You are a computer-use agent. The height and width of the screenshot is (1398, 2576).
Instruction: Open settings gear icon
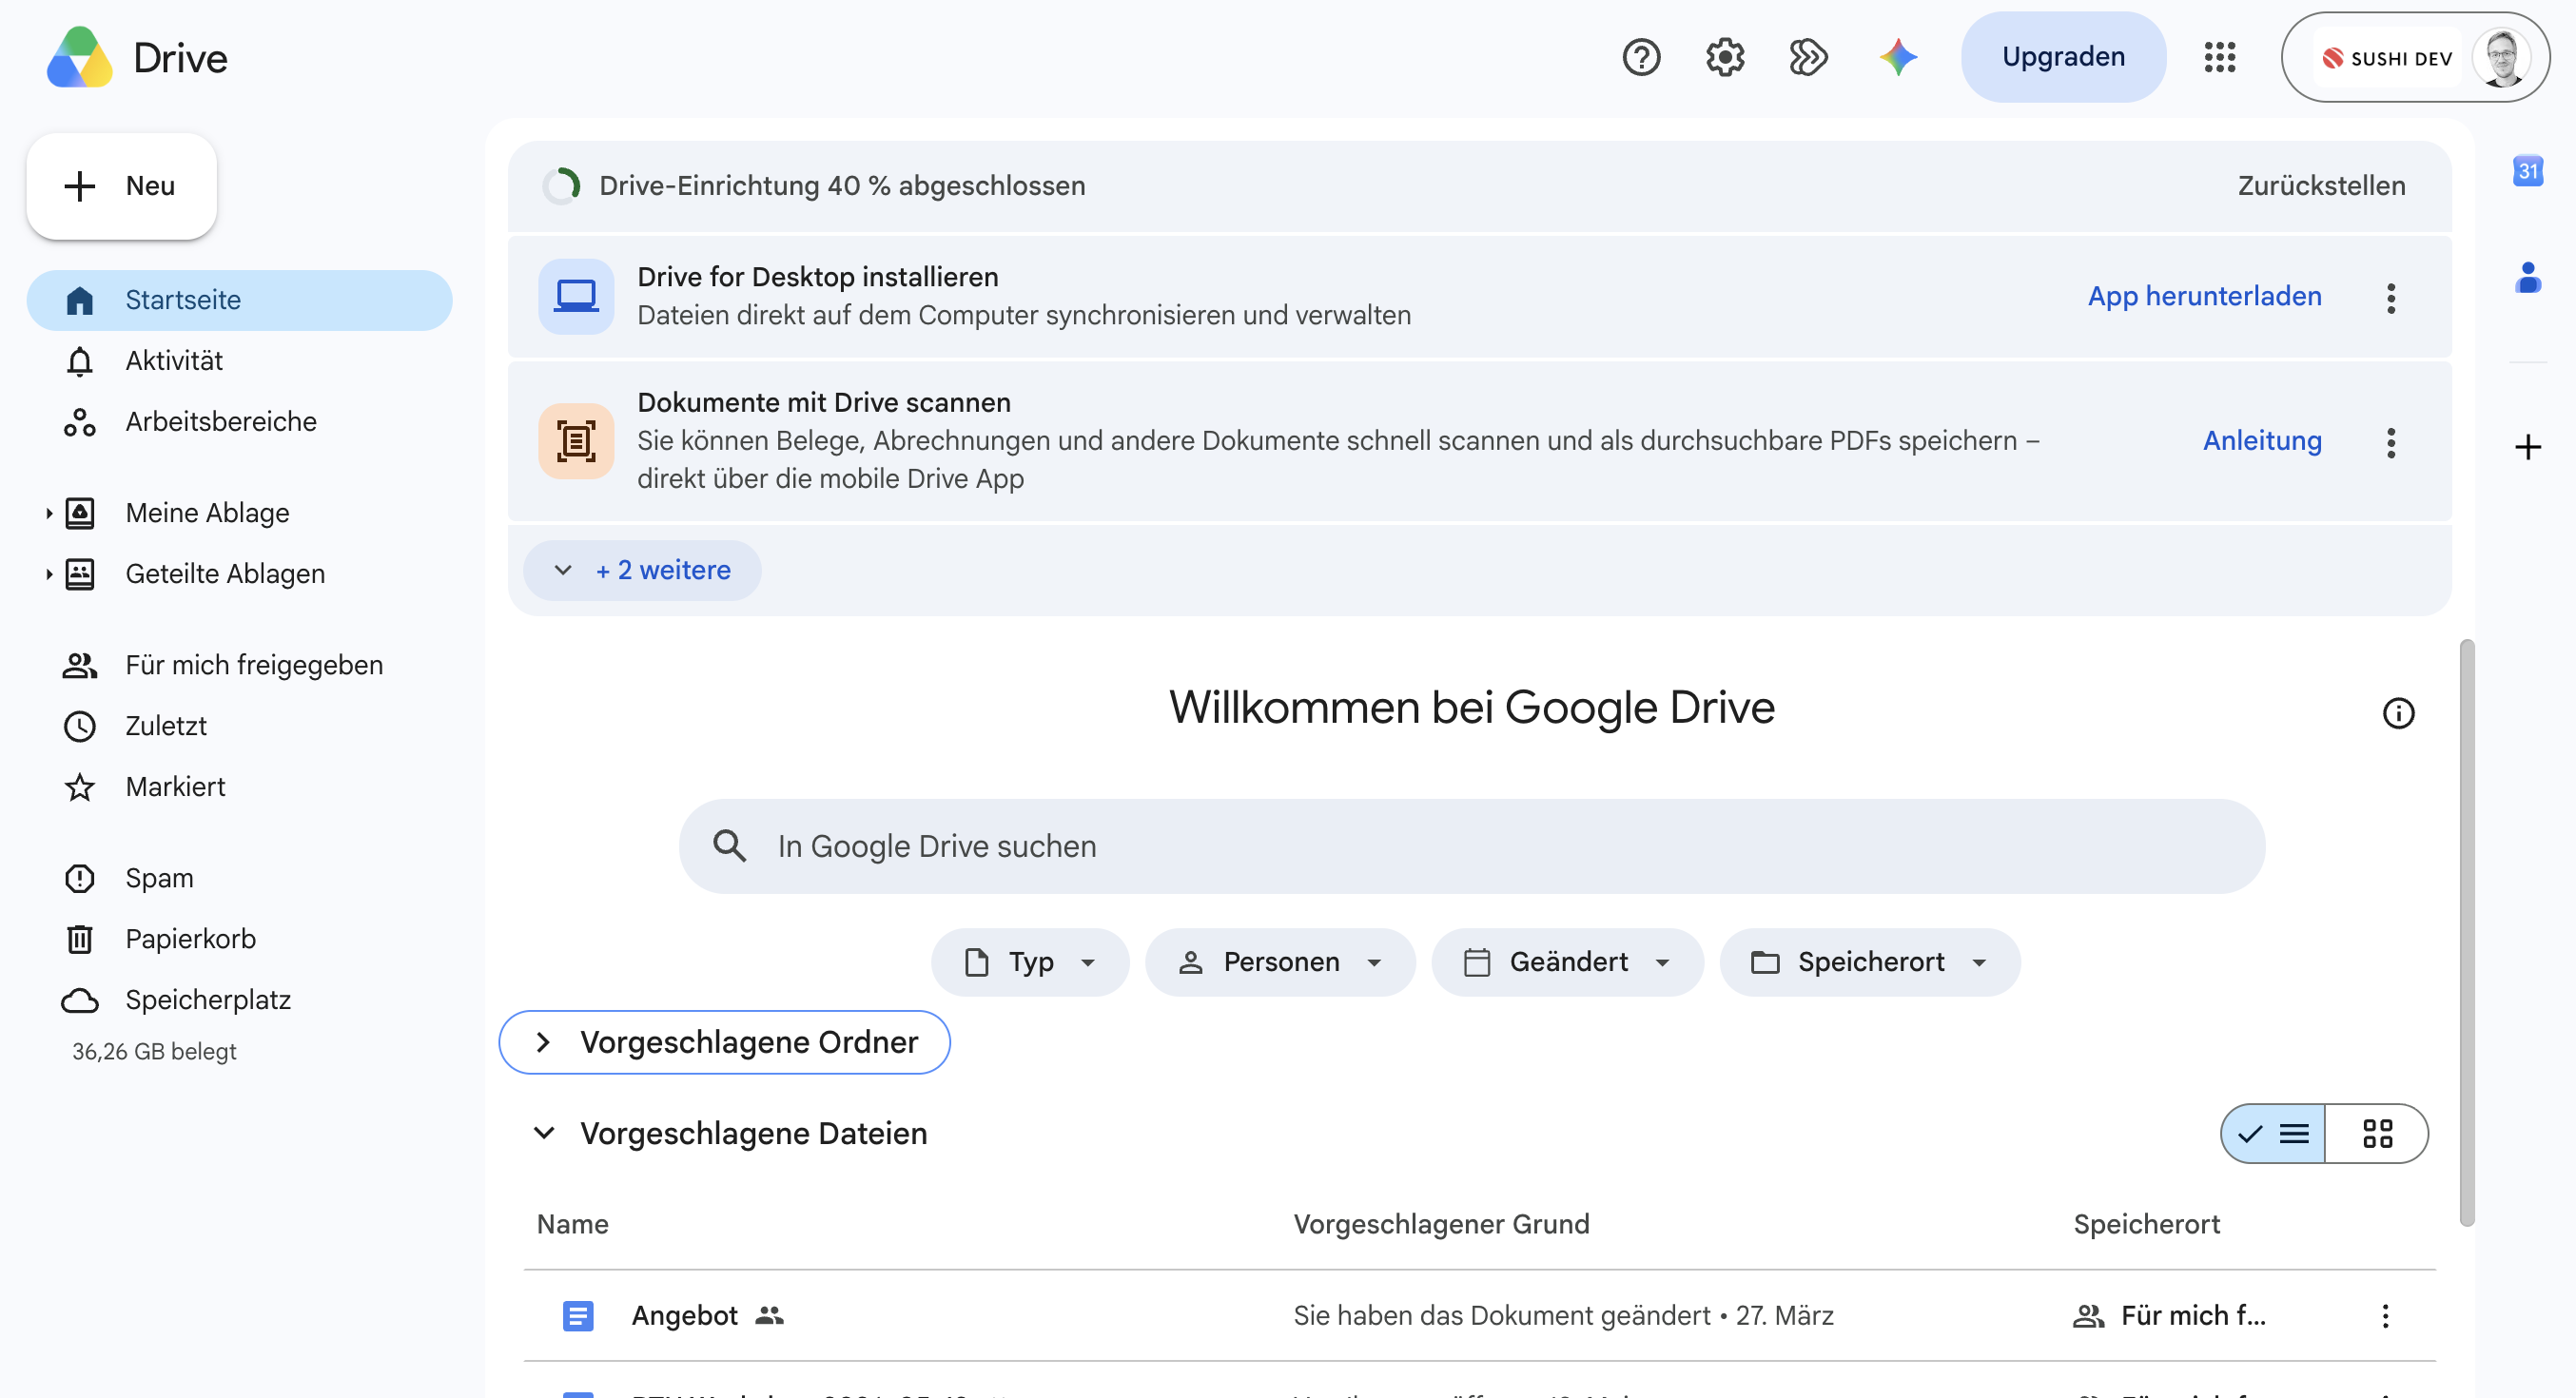[x=1725, y=57]
